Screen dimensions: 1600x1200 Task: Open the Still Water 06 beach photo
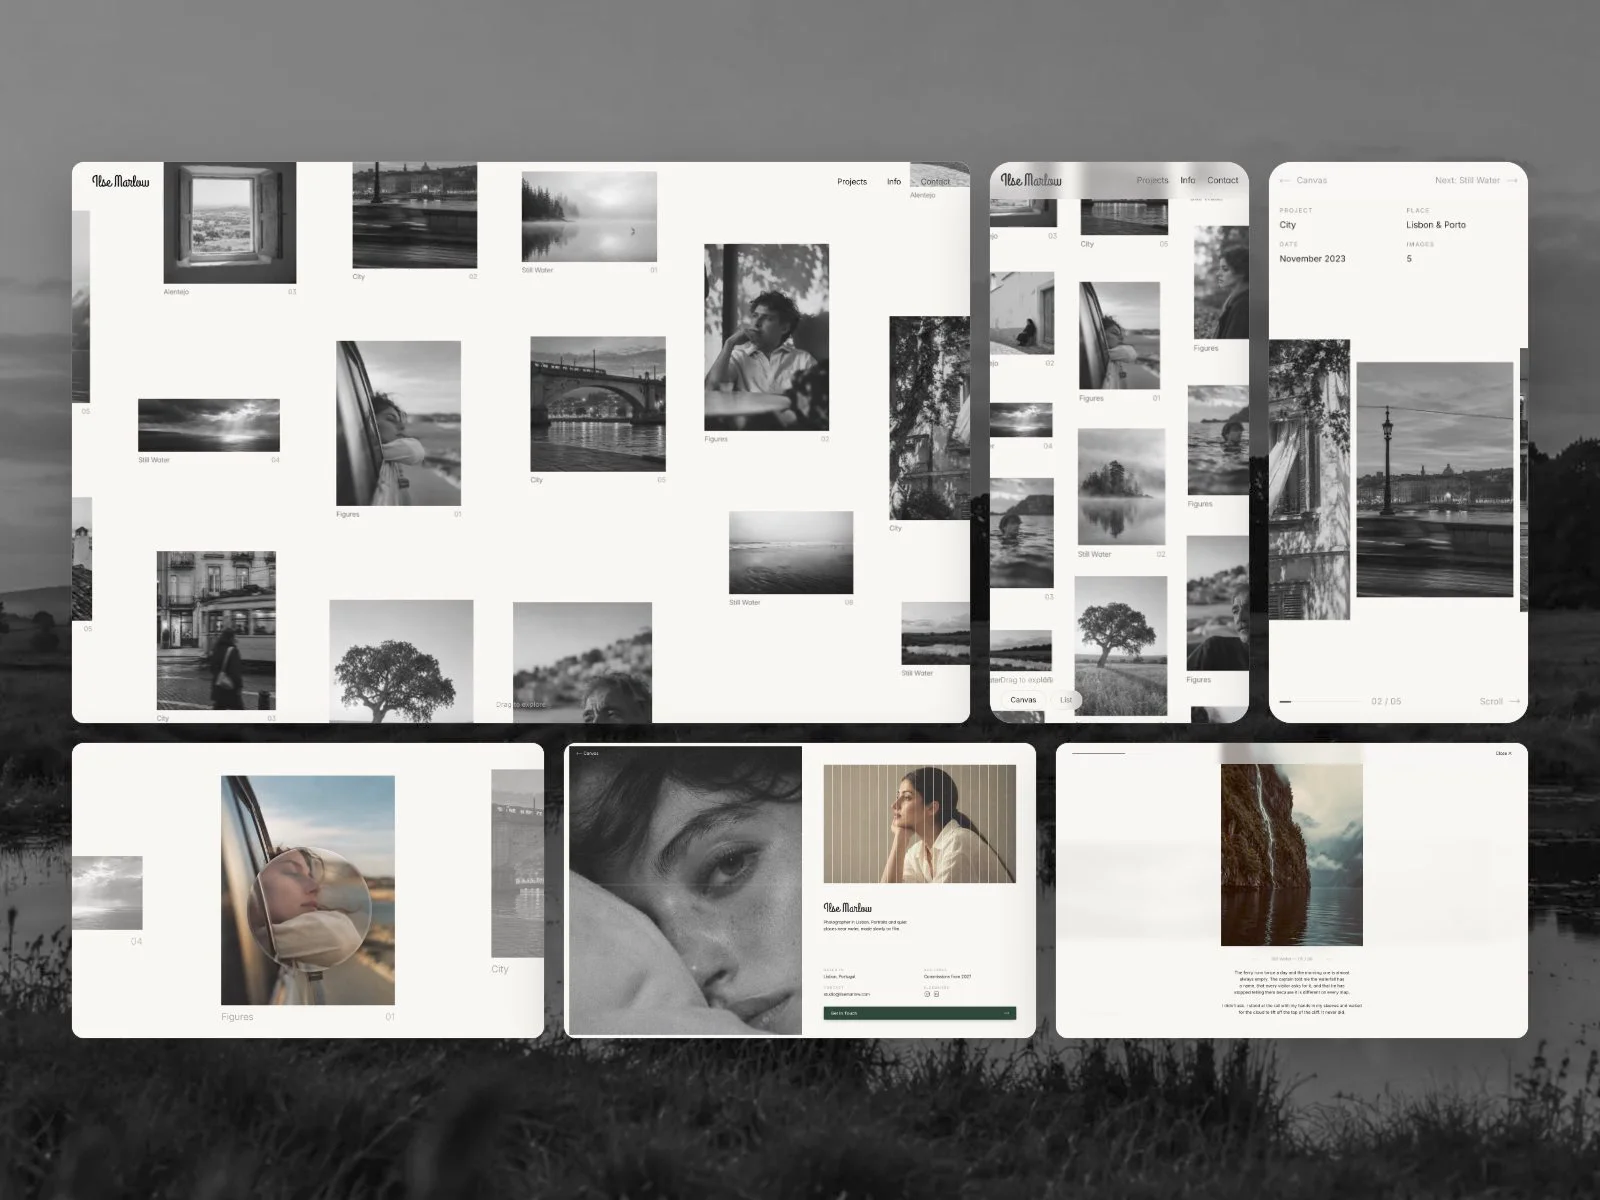pos(791,553)
